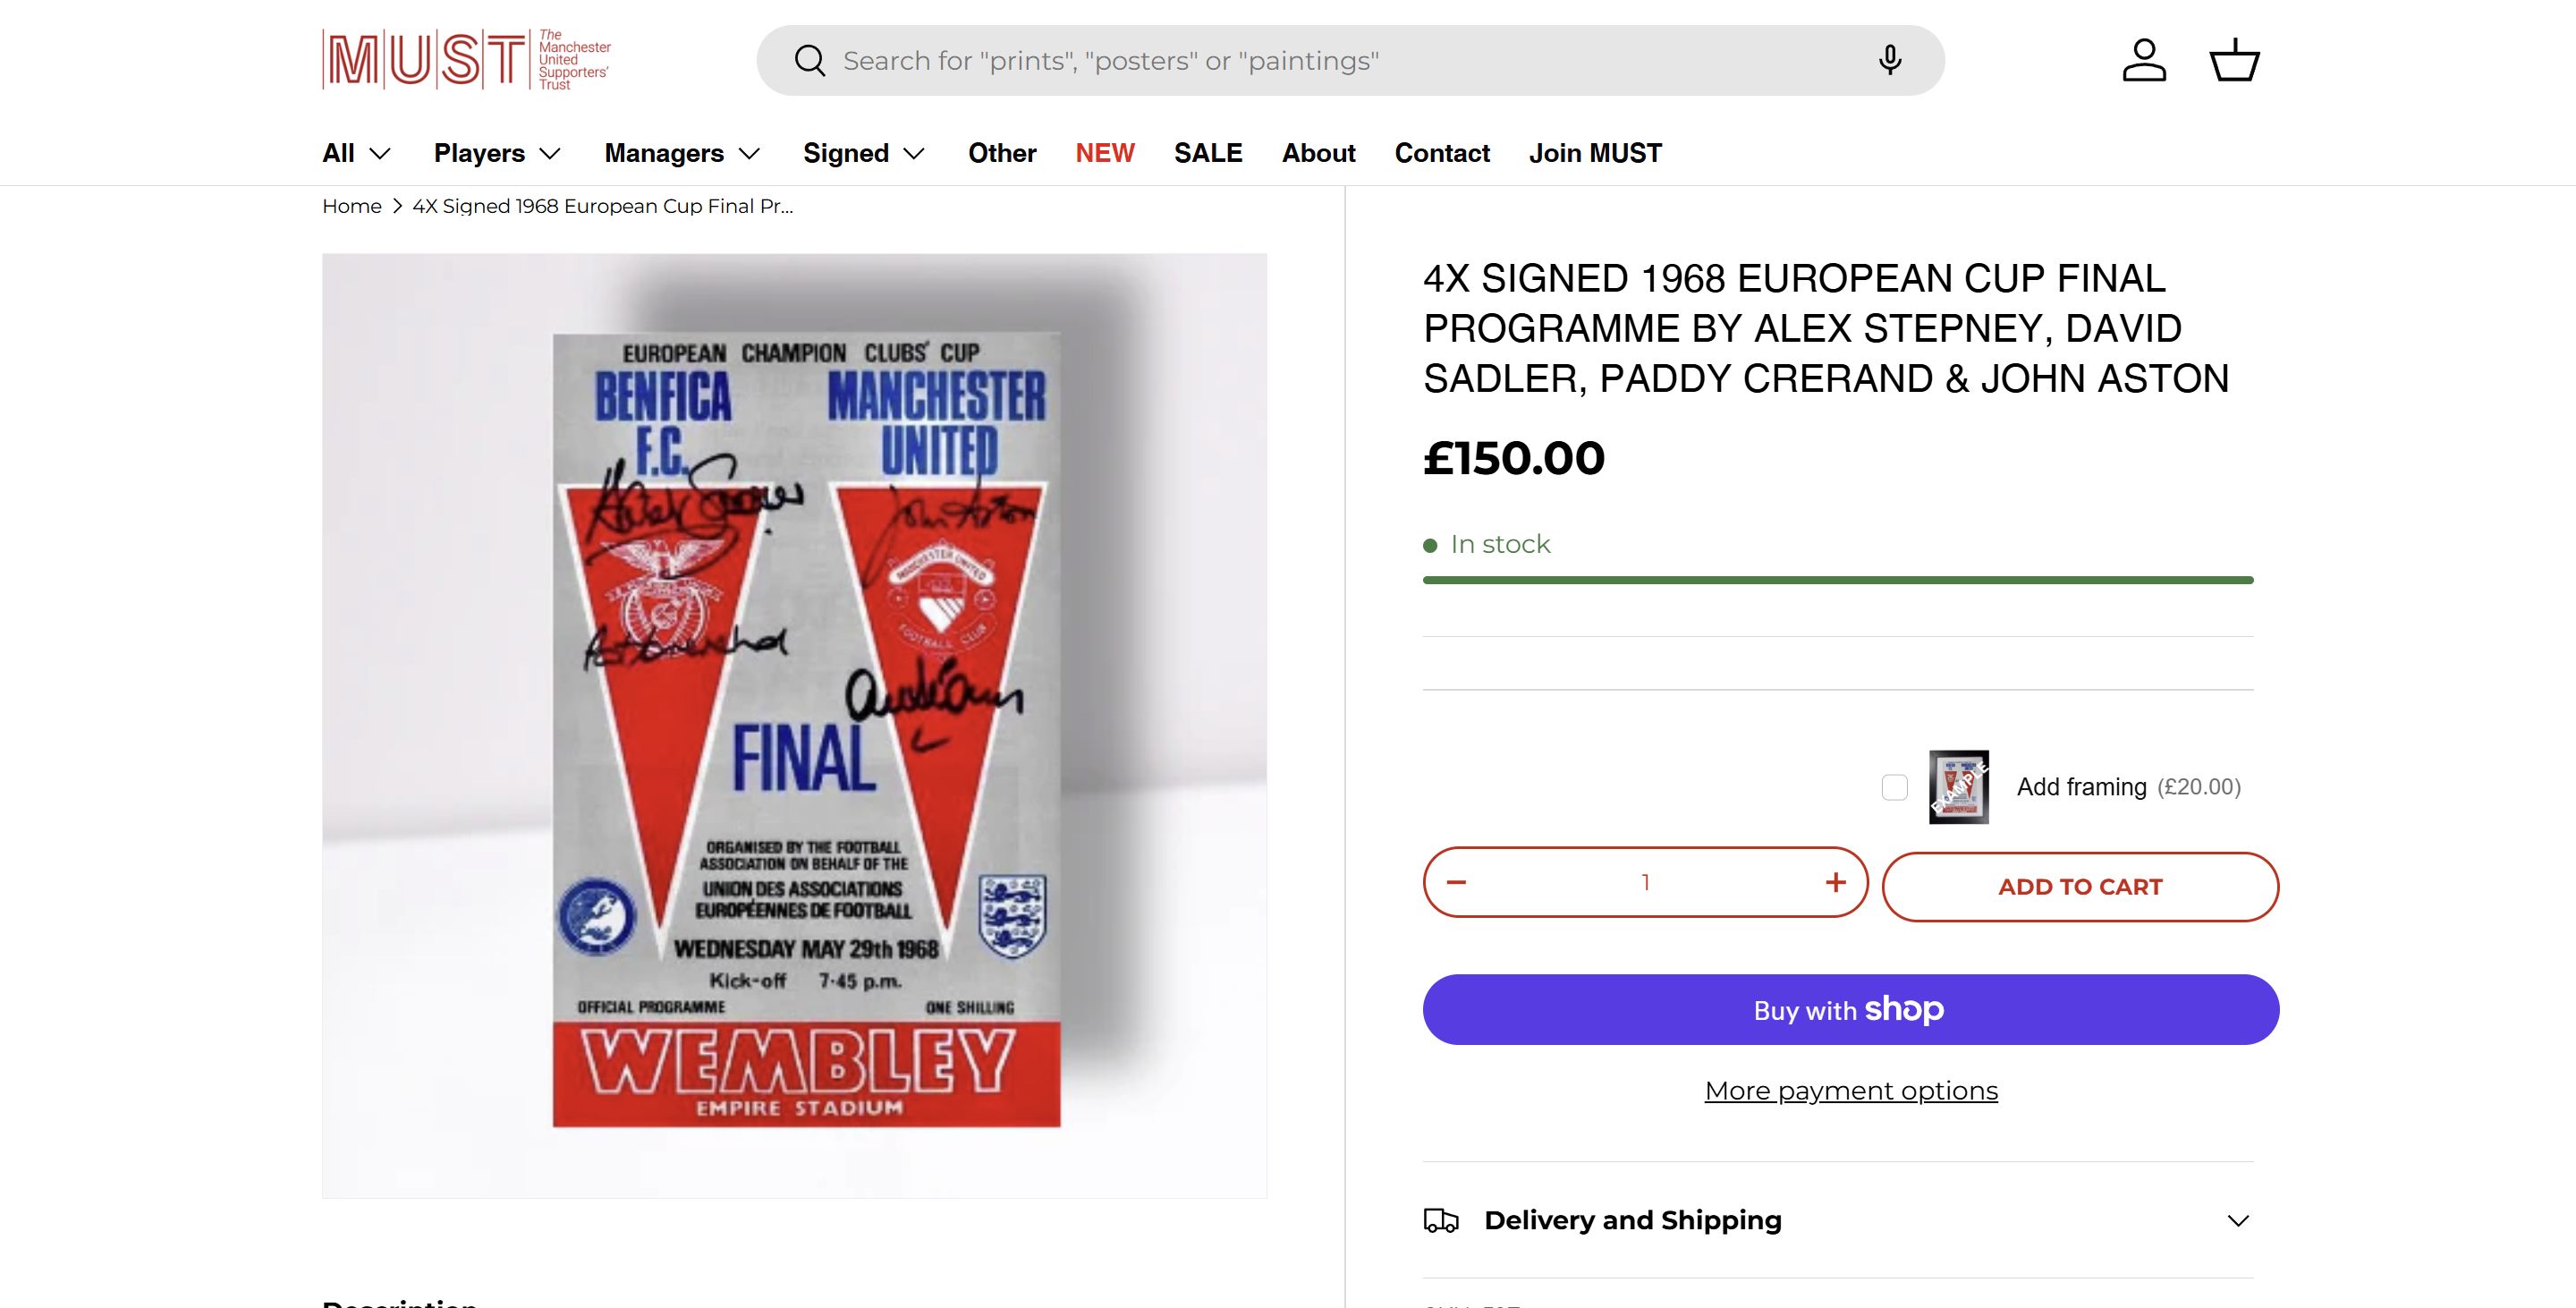
Task: Open More payment options link
Action: pyautogui.click(x=1851, y=1091)
